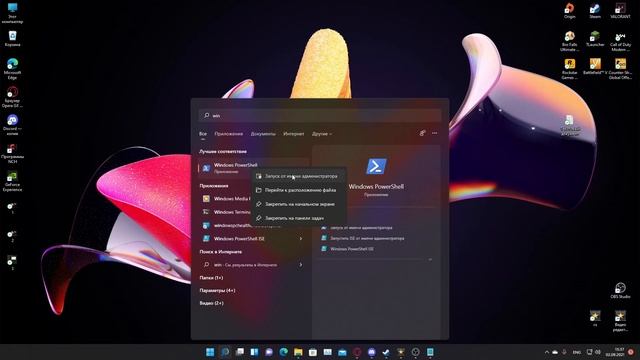Show hidden system tray icons
Image resolution: width=640 pixels, height=360 pixels.
[547, 352]
